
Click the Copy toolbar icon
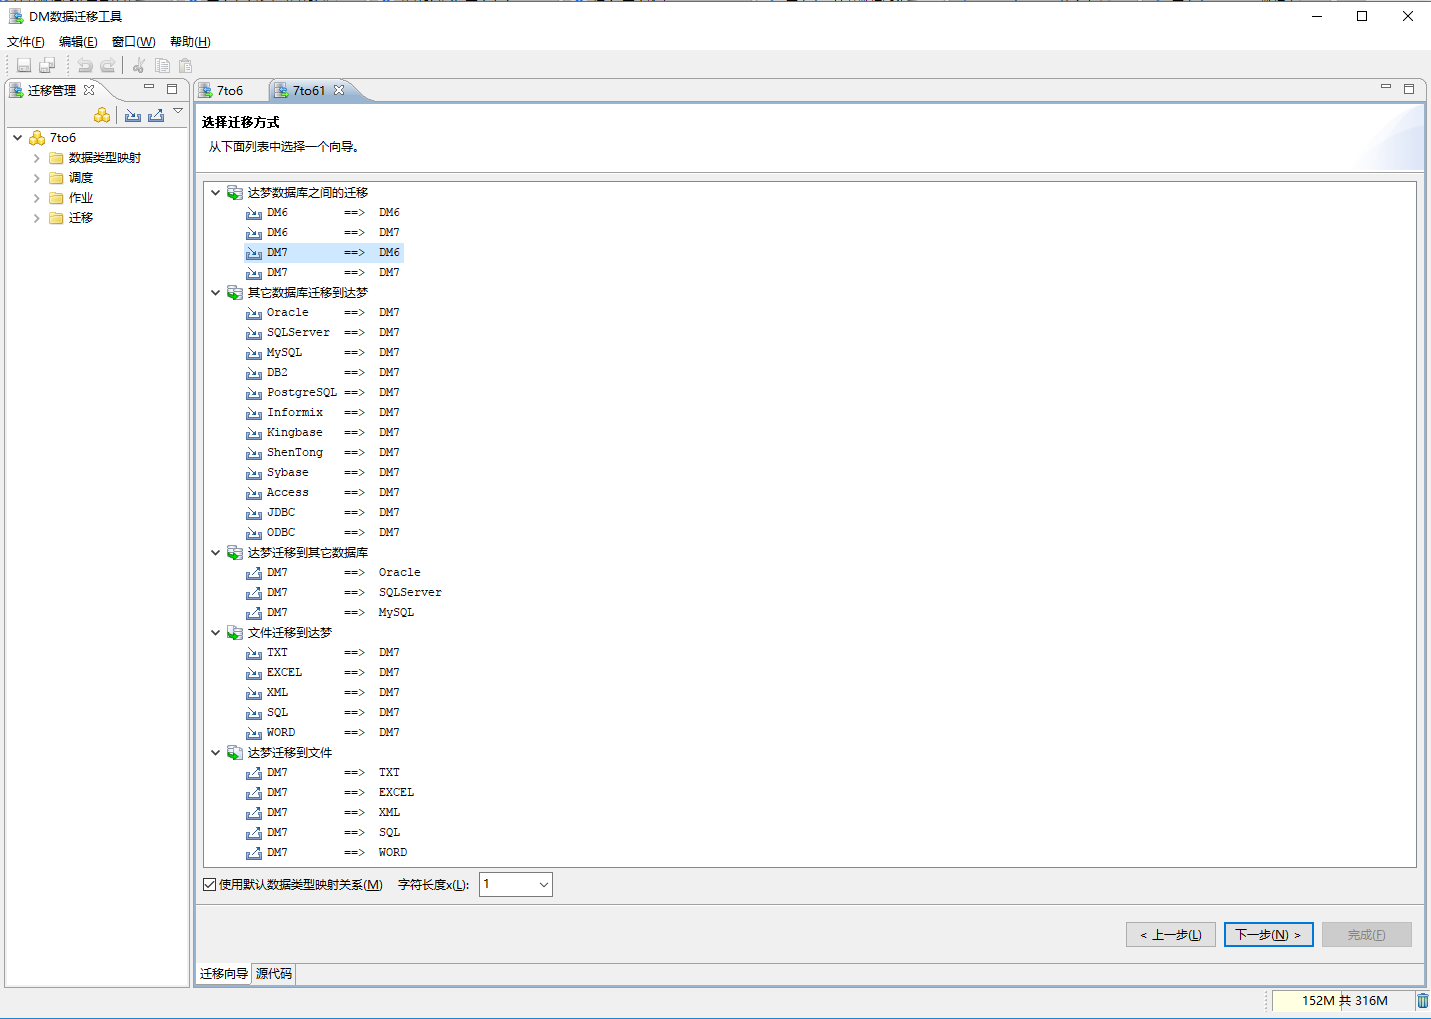162,66
